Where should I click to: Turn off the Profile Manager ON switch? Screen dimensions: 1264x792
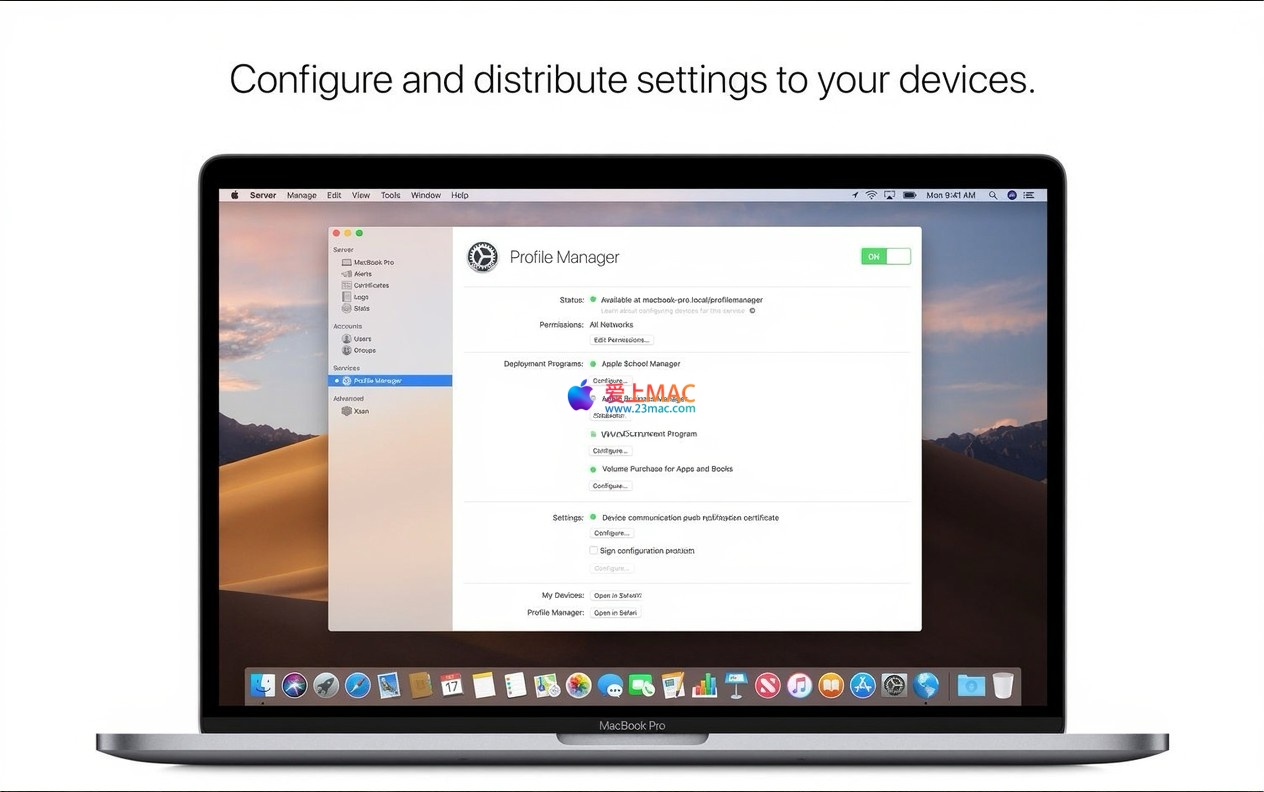[885, 257]
